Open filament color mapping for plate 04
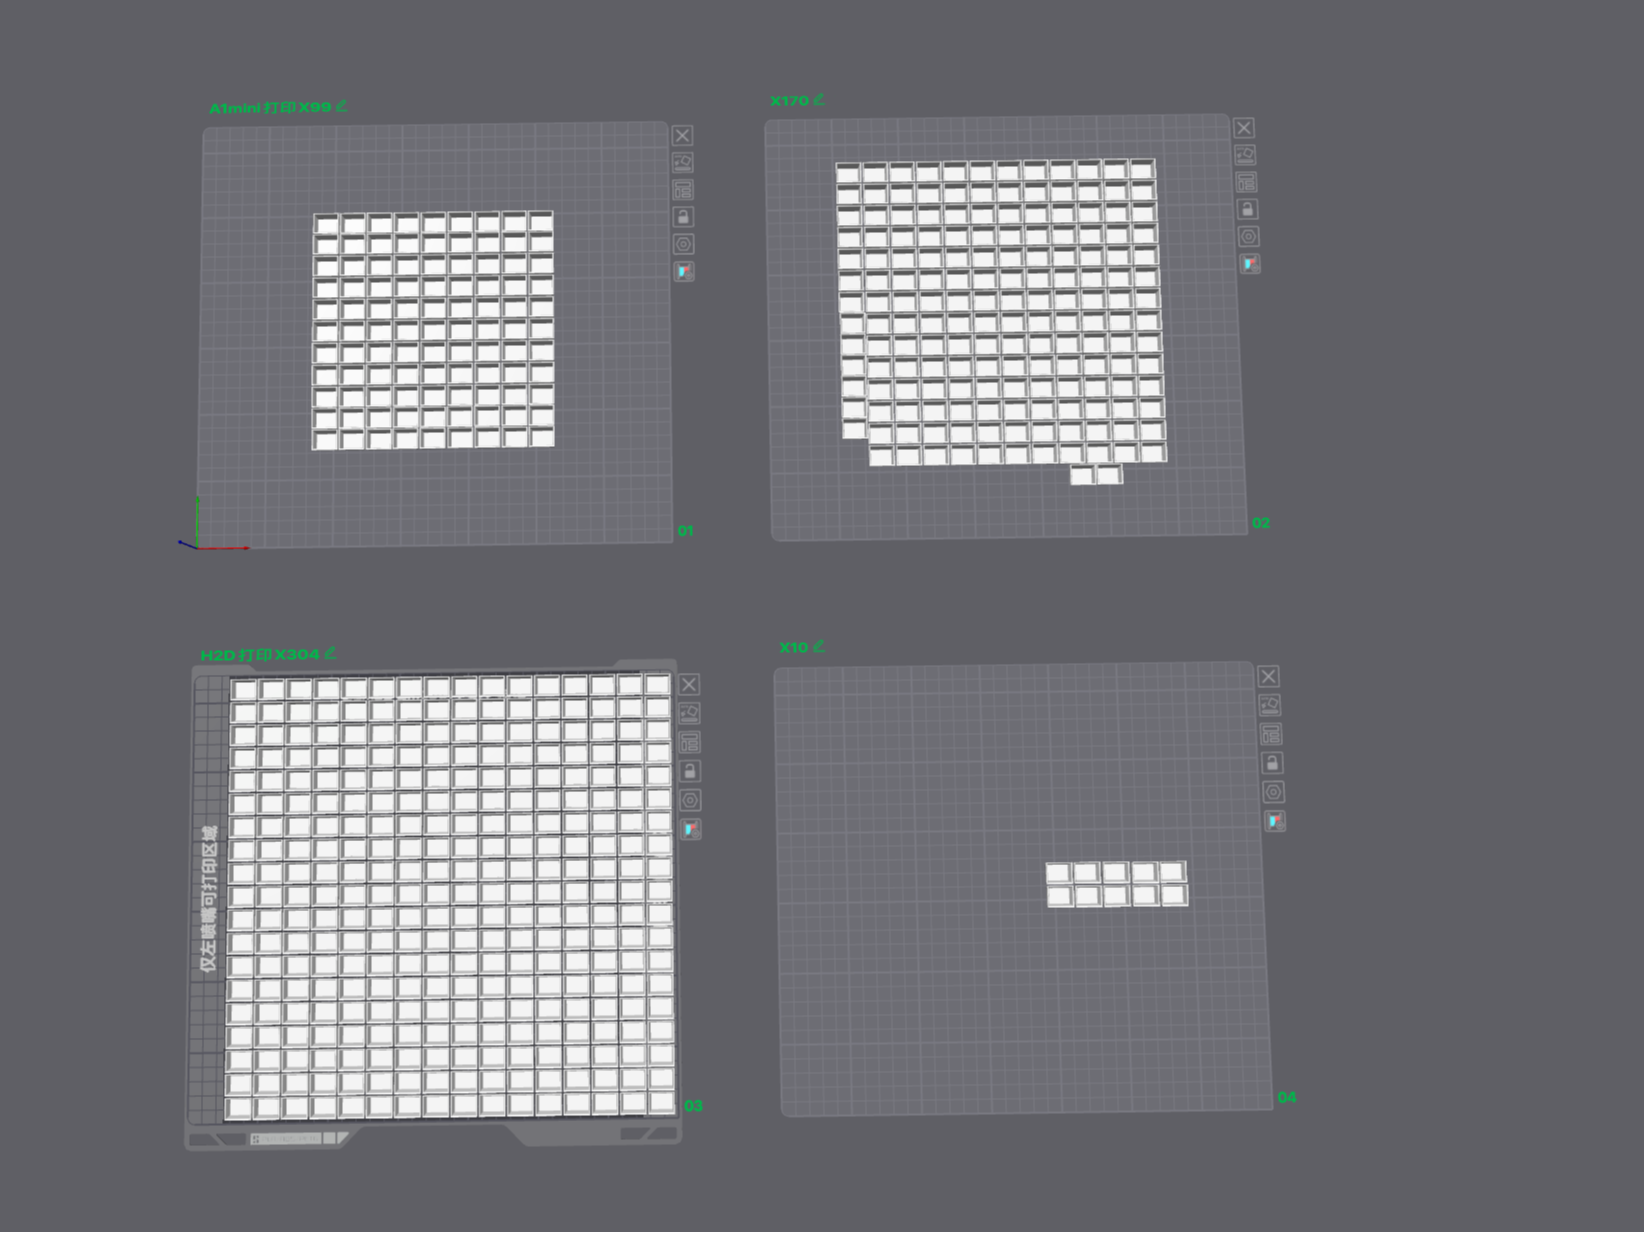The width and height of the screenshot is (1644, 1233). pyautogui.click(x=1274, y=821)
